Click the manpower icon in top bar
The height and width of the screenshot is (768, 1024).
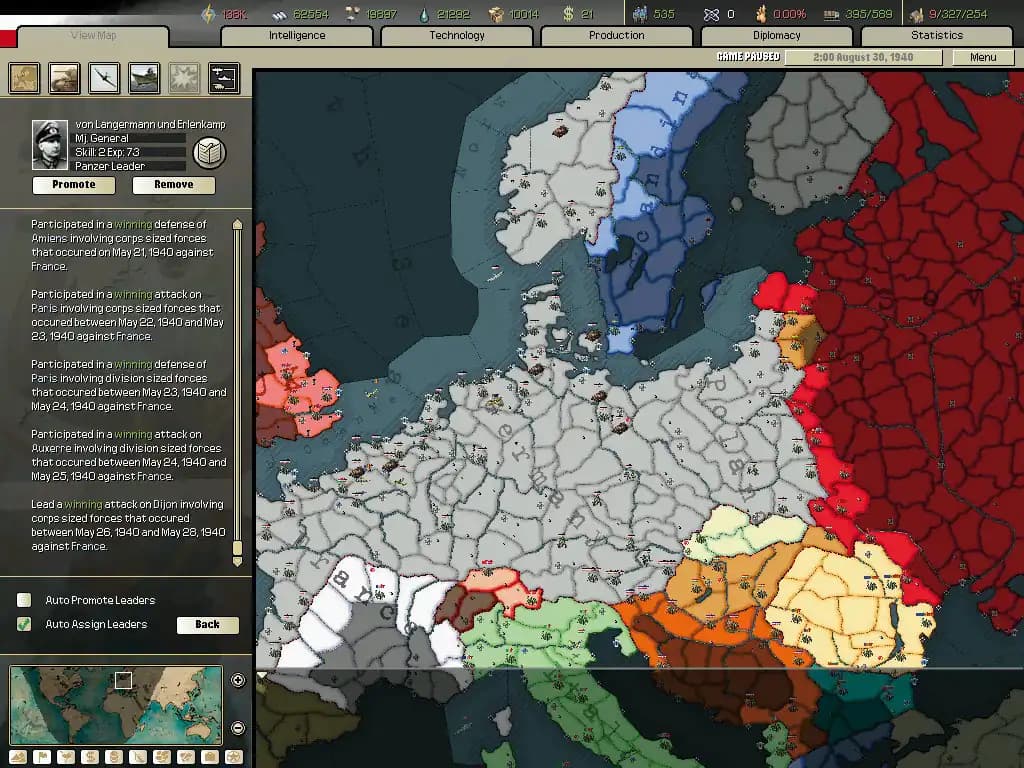pos(642,13)
